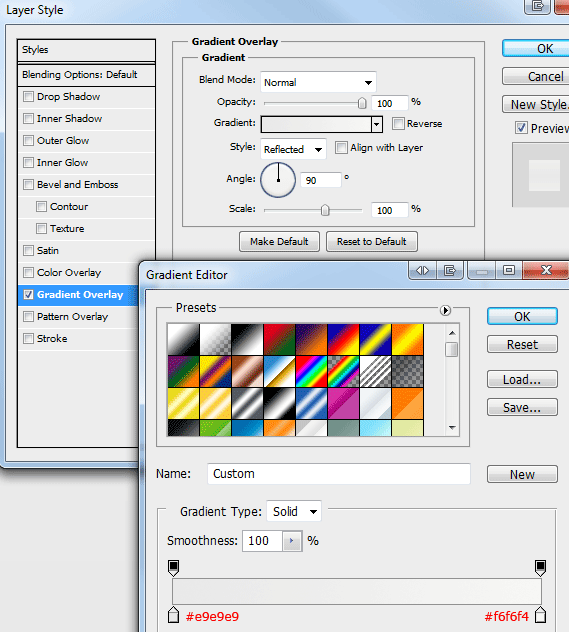Image resolution: width=569 pixels, height=632 pixels.
Task: Choose the orange-yellow-orange gradient preset
Action: [x=407, y=339]
